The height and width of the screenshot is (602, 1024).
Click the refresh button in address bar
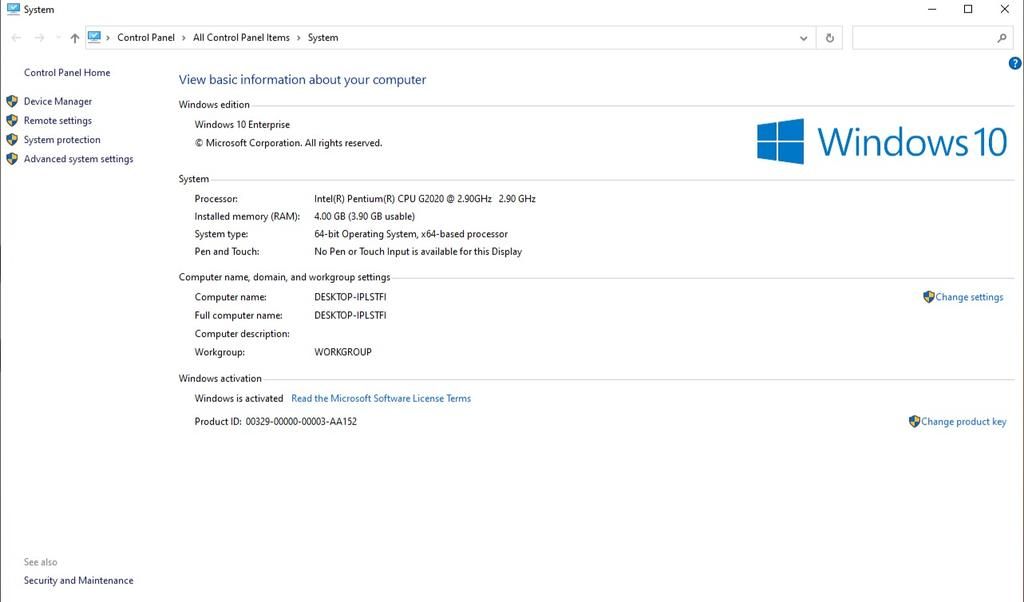click(829, 38)
